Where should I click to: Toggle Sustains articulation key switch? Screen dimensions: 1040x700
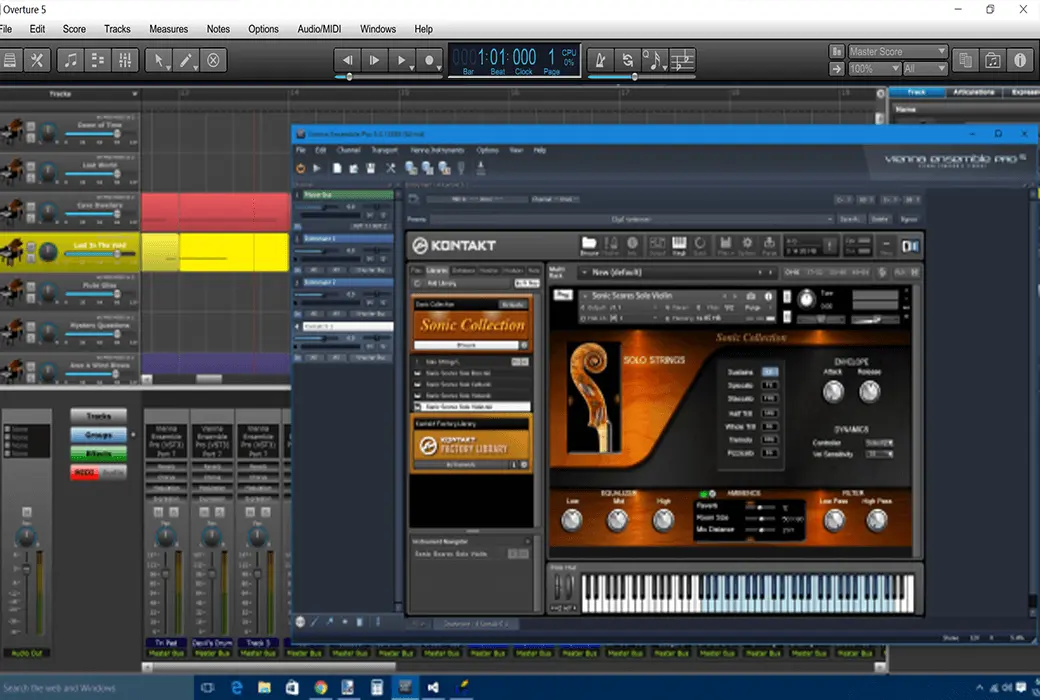click(769, 372)
